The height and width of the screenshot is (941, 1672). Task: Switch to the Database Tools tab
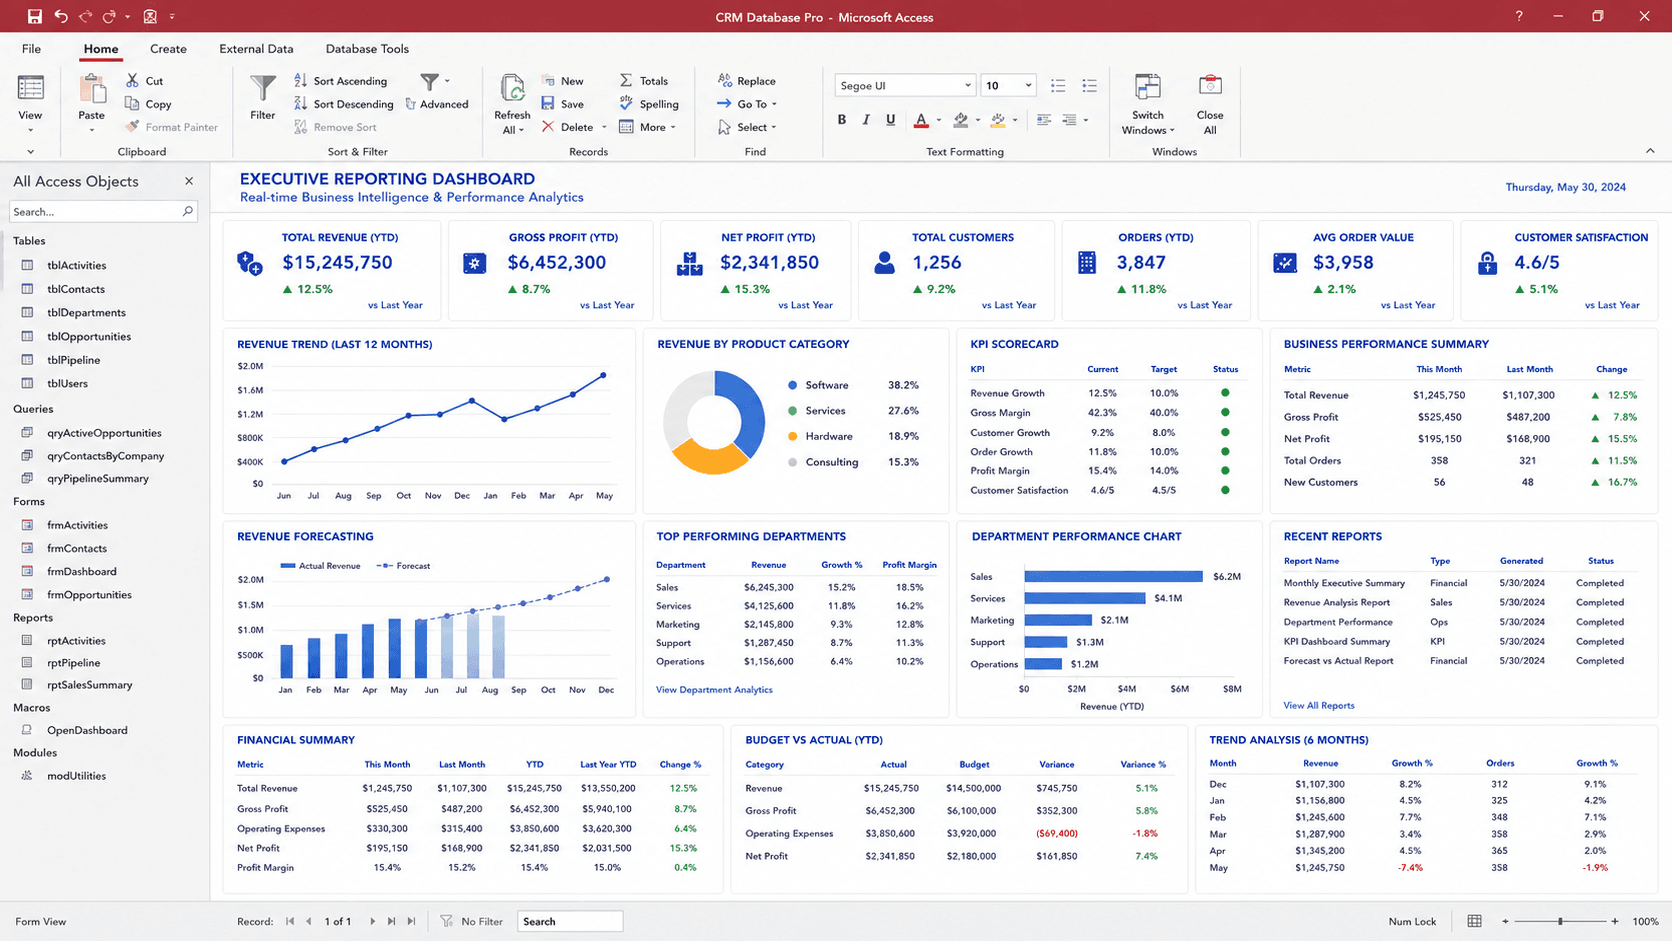367,49
